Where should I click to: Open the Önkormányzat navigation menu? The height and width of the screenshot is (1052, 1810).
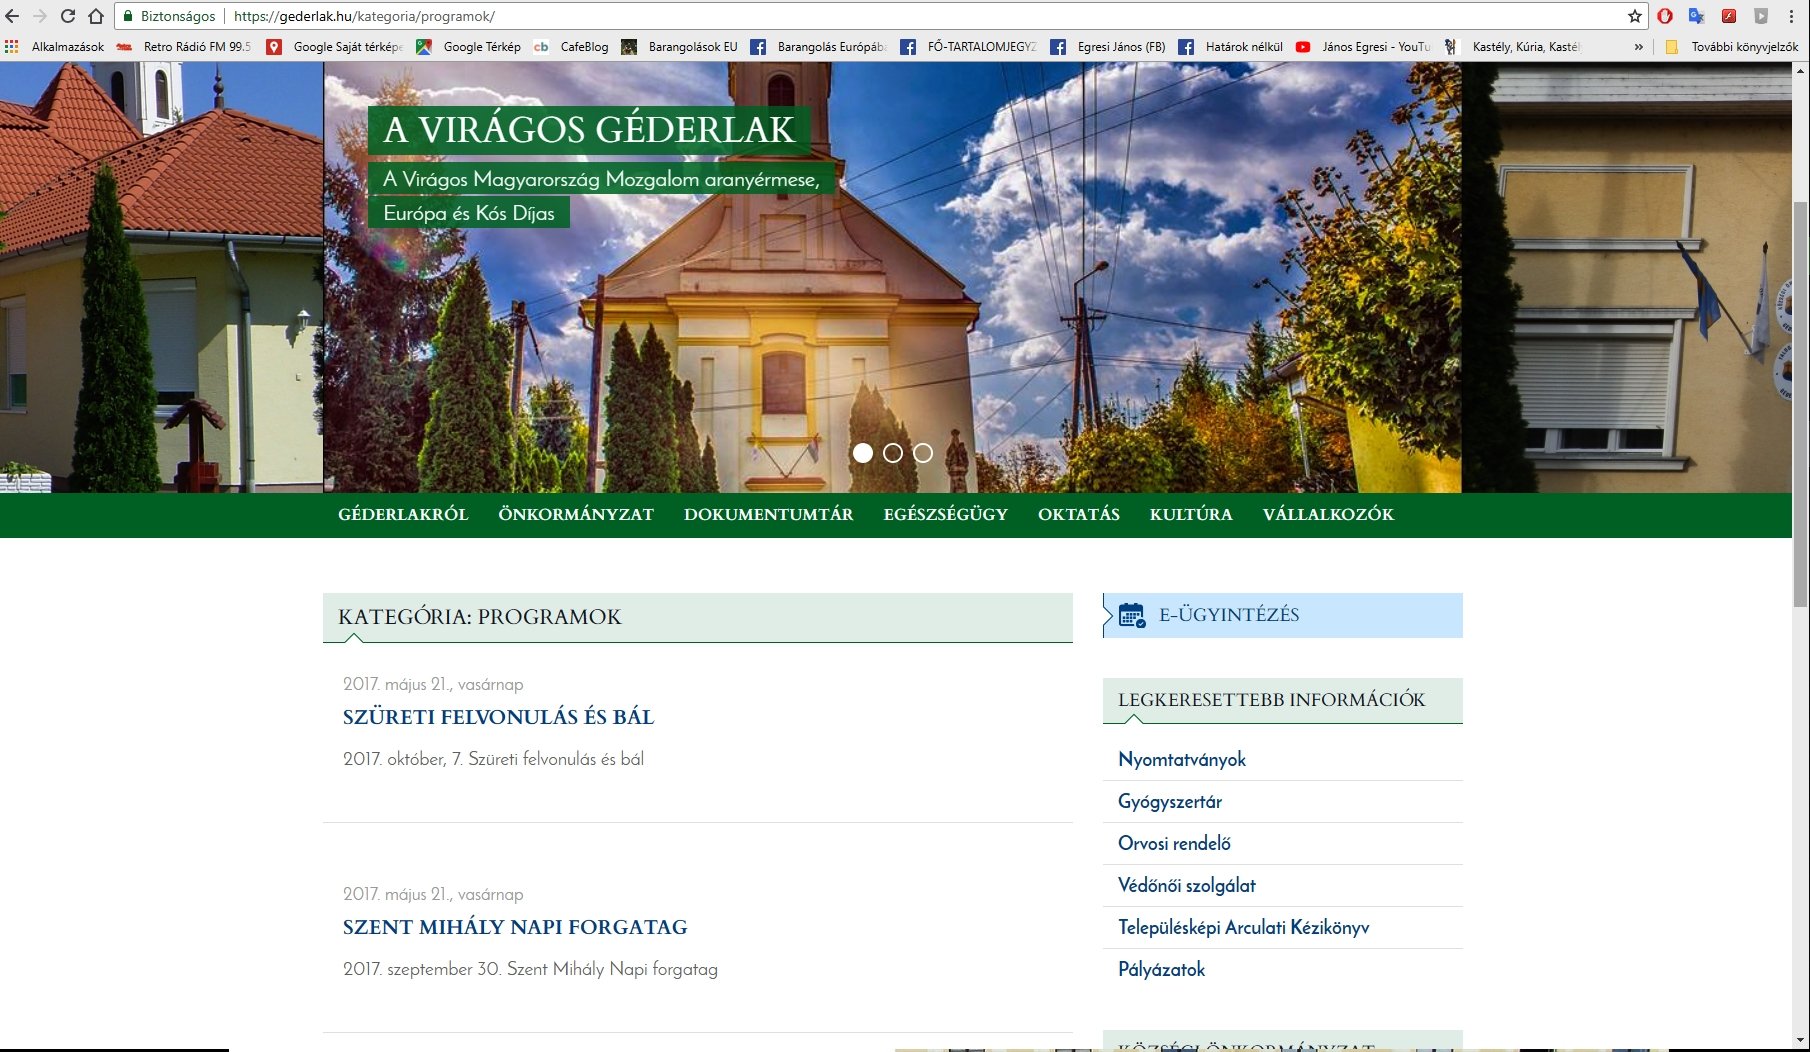coord(576,514)
